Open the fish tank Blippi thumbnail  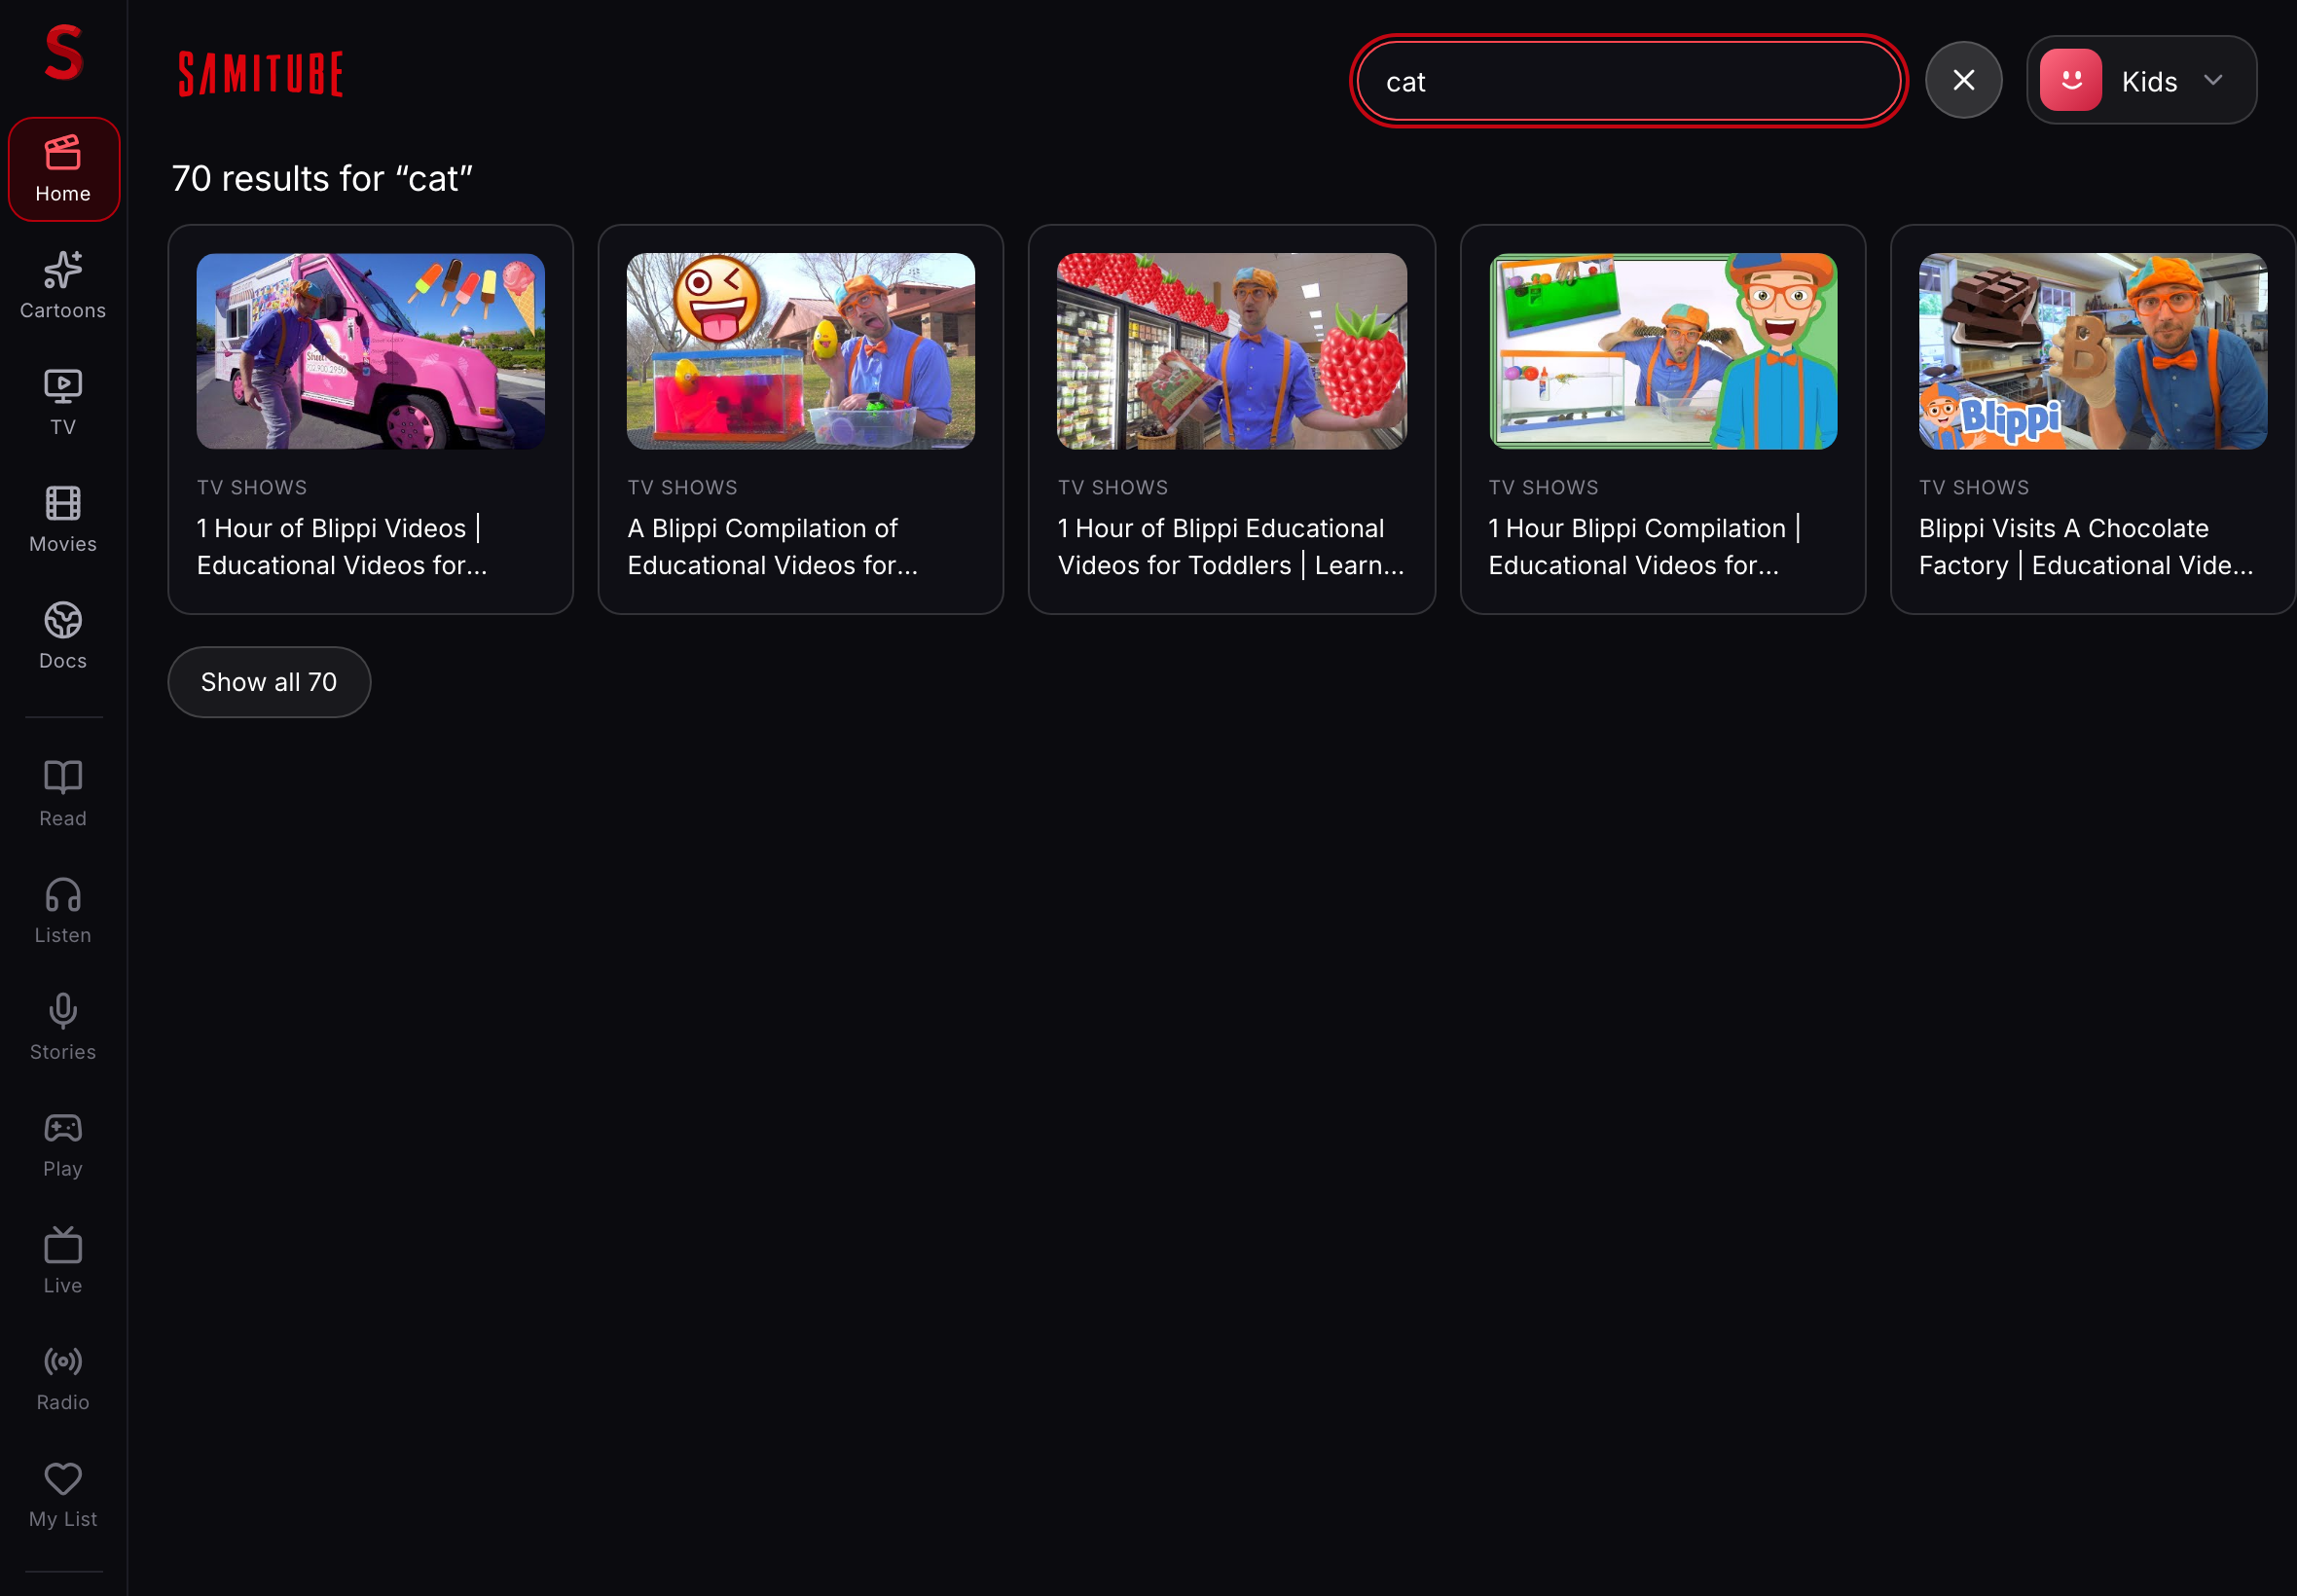pyautogui.click(x=801, y=351)
